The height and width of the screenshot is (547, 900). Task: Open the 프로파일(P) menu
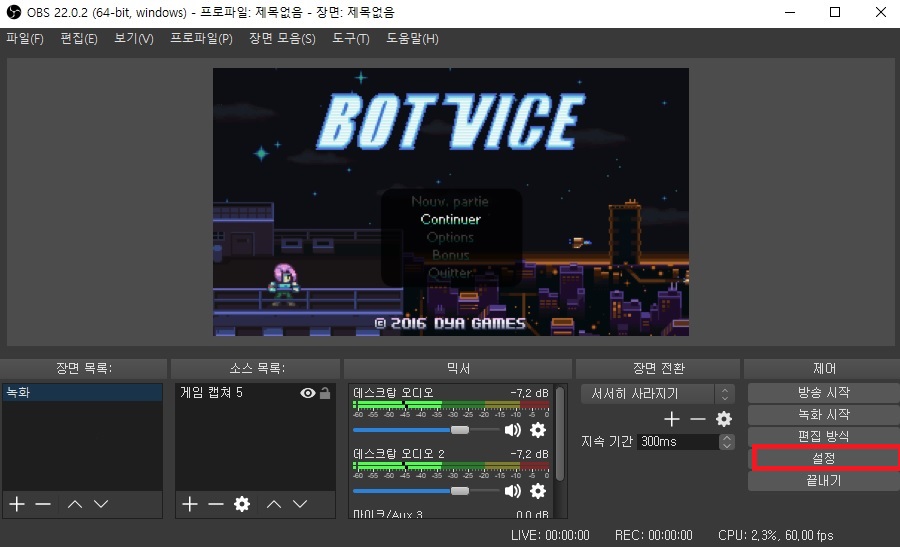point(201,38)
